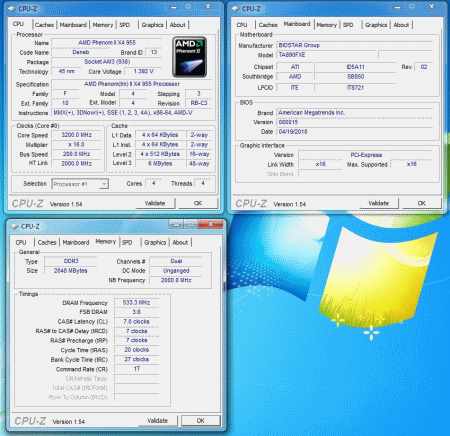
Task: Open About tab in Memory window
Action: 180,242
